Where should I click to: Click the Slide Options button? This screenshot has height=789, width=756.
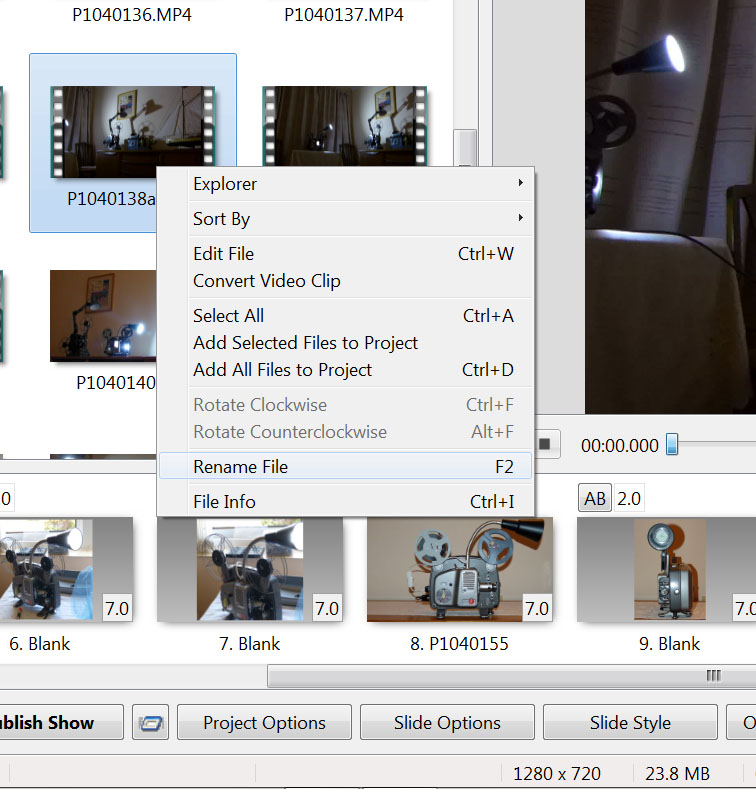[447, 723]
